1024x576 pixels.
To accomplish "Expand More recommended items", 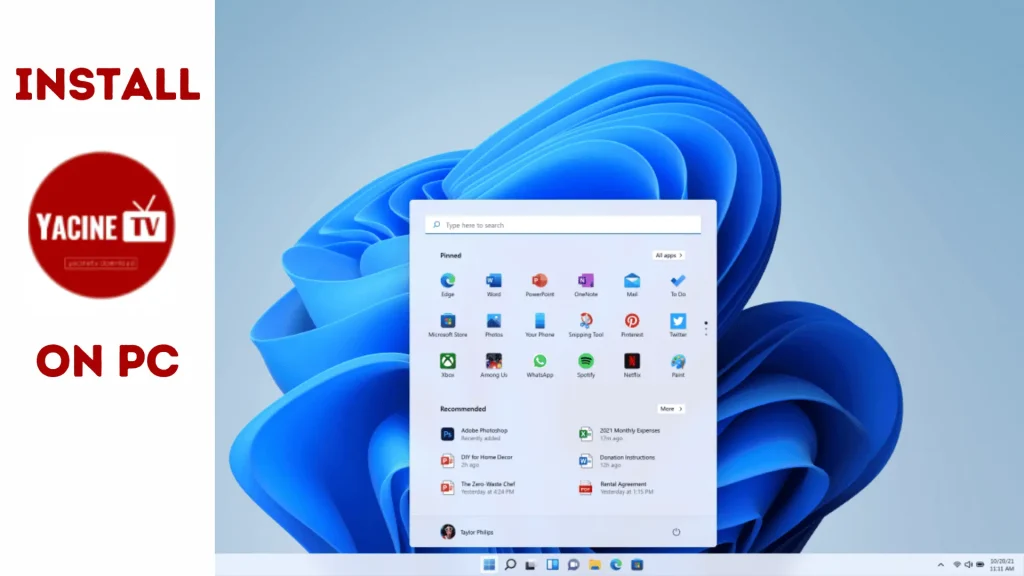I will 671,409.
